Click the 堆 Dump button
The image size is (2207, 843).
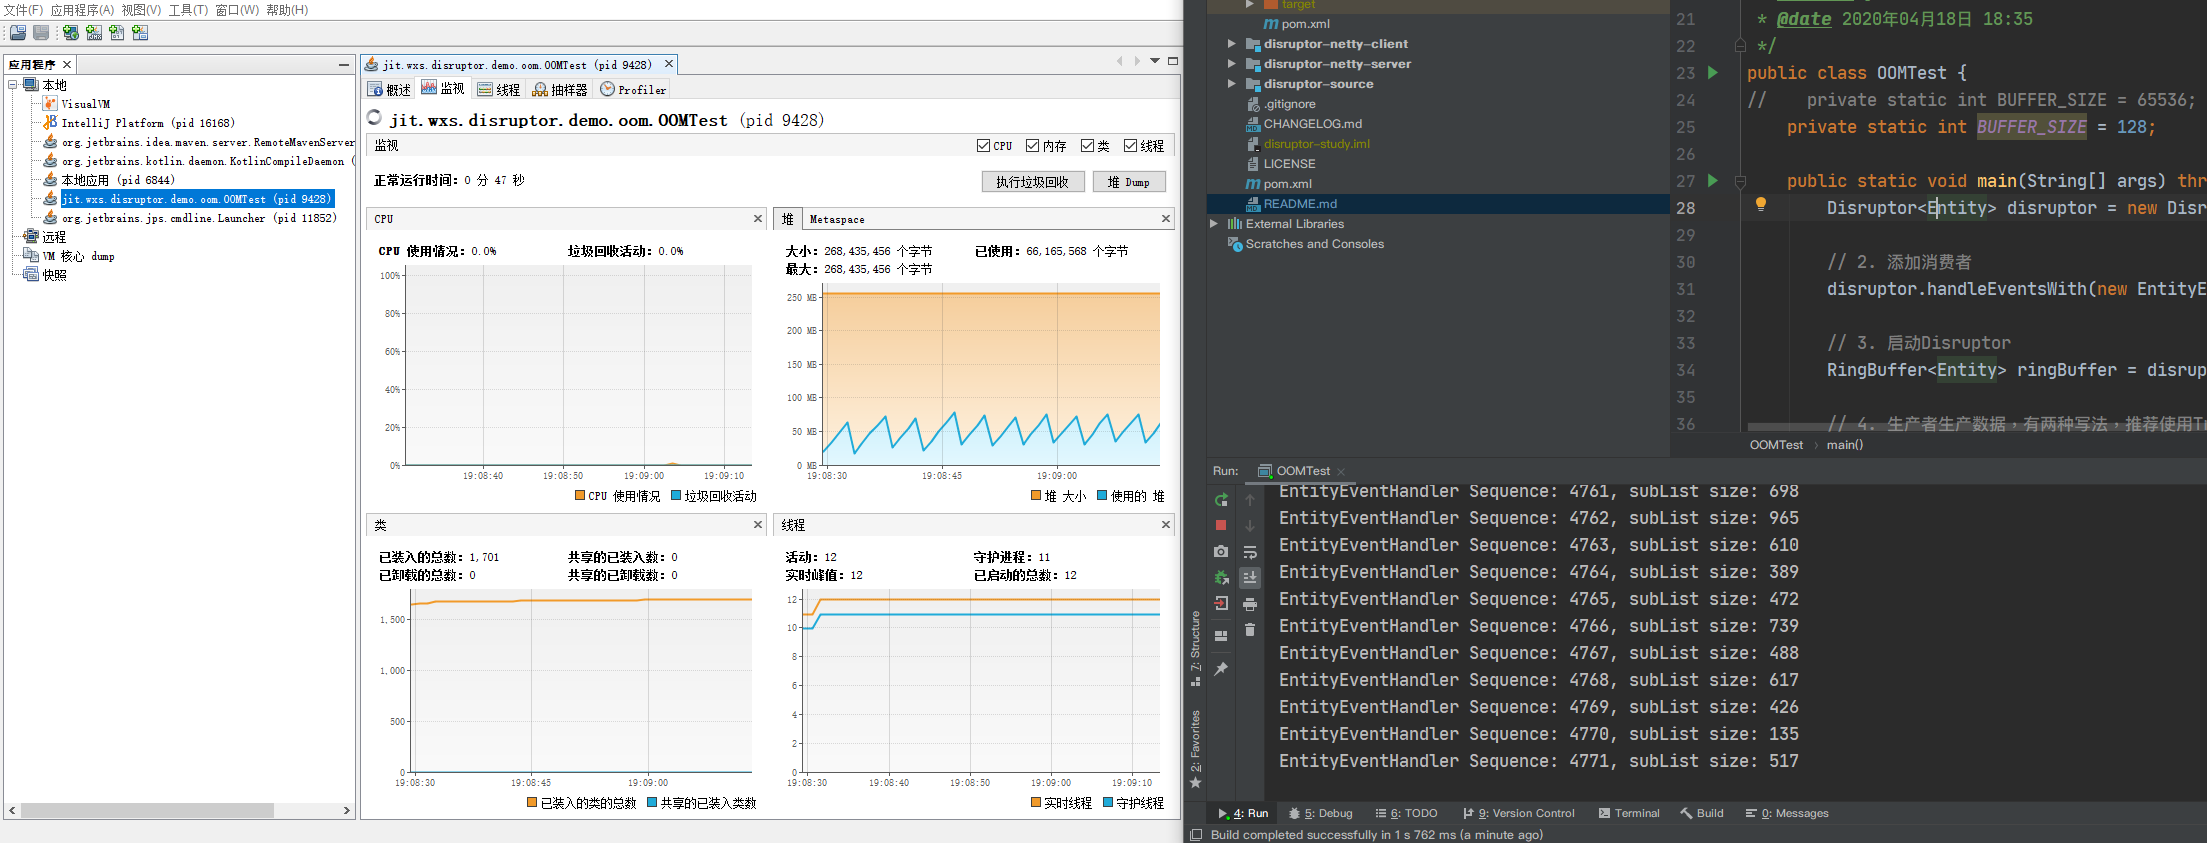click(1128, 182)
